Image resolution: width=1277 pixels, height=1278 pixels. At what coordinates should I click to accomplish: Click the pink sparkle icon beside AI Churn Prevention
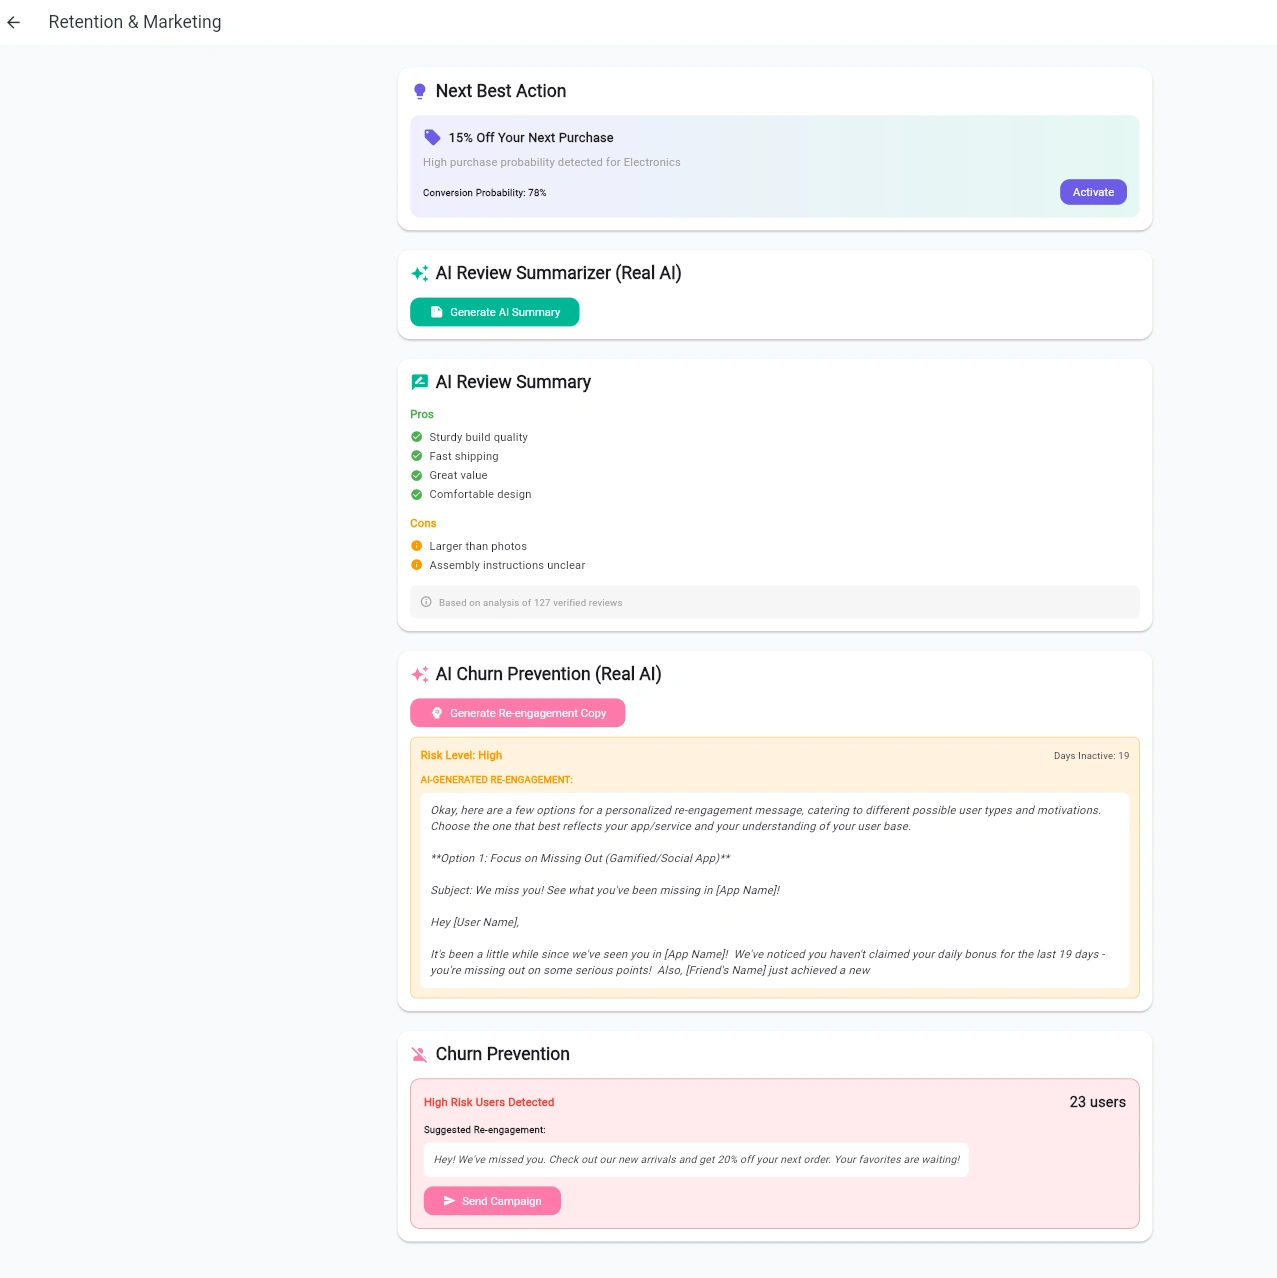point(420,674)
